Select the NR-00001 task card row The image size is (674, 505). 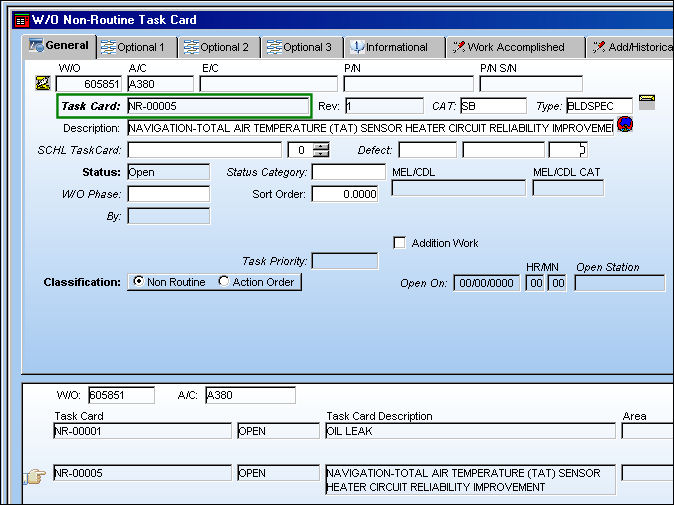coord(142,431)
